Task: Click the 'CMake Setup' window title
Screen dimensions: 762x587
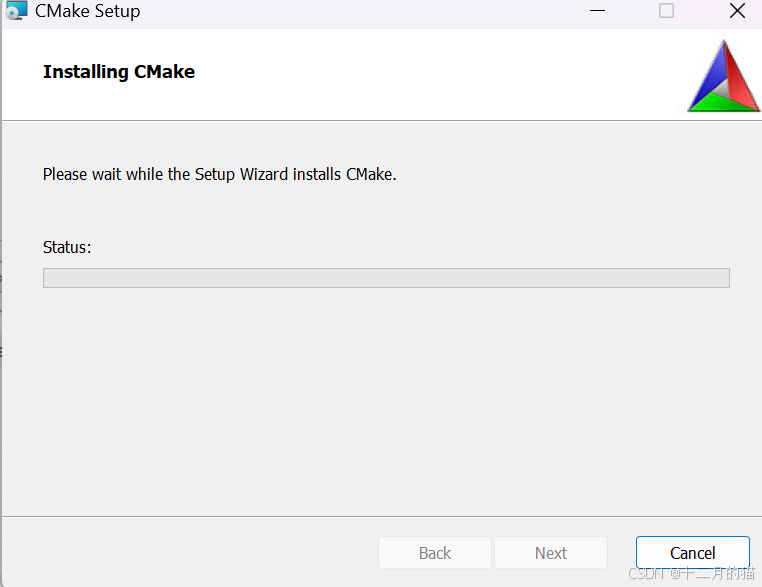Action: point(87,11)
